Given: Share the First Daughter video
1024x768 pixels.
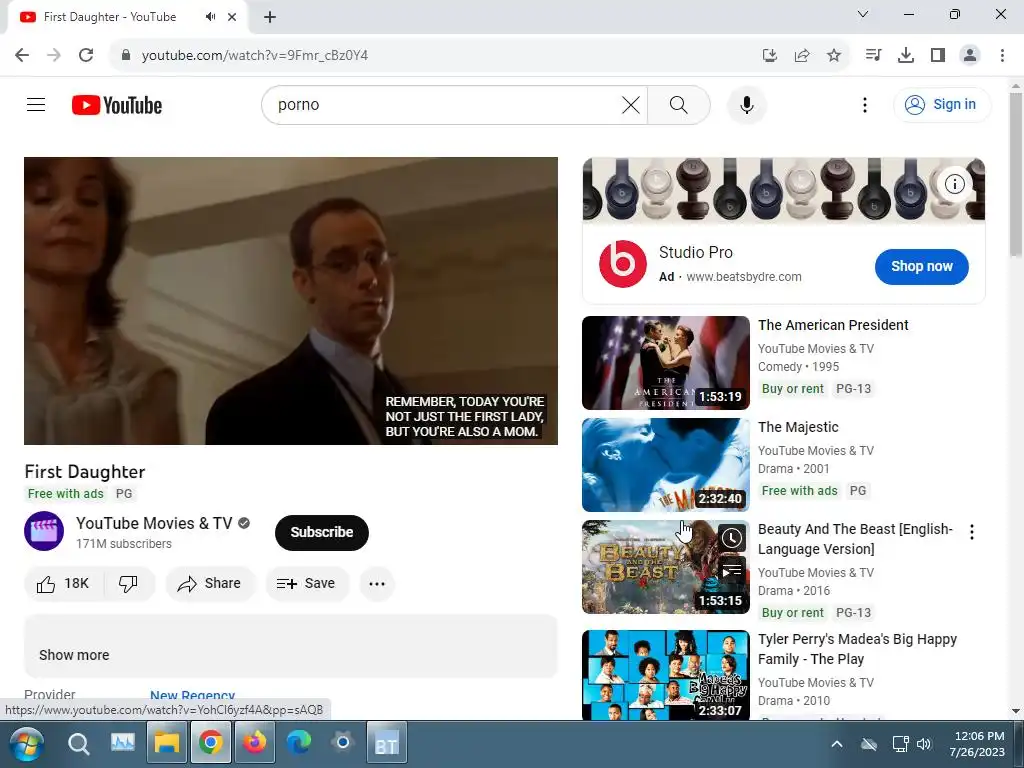Looking at the screenshot, I should (210, 583).
